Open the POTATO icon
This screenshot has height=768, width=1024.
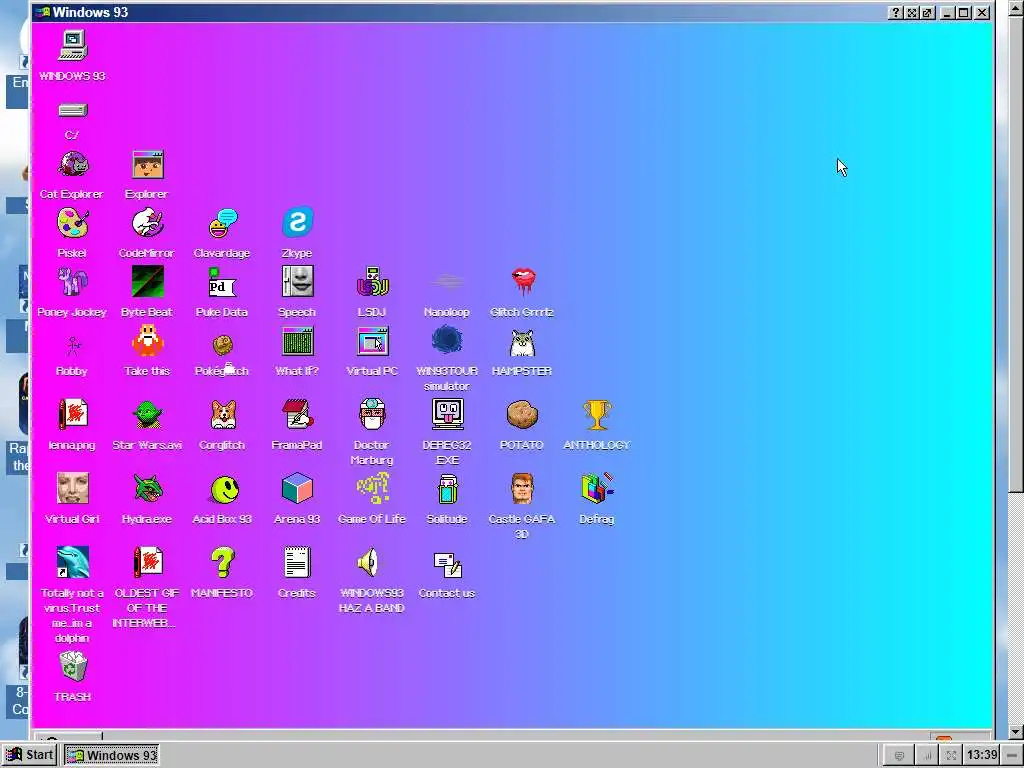coord(522,414)
